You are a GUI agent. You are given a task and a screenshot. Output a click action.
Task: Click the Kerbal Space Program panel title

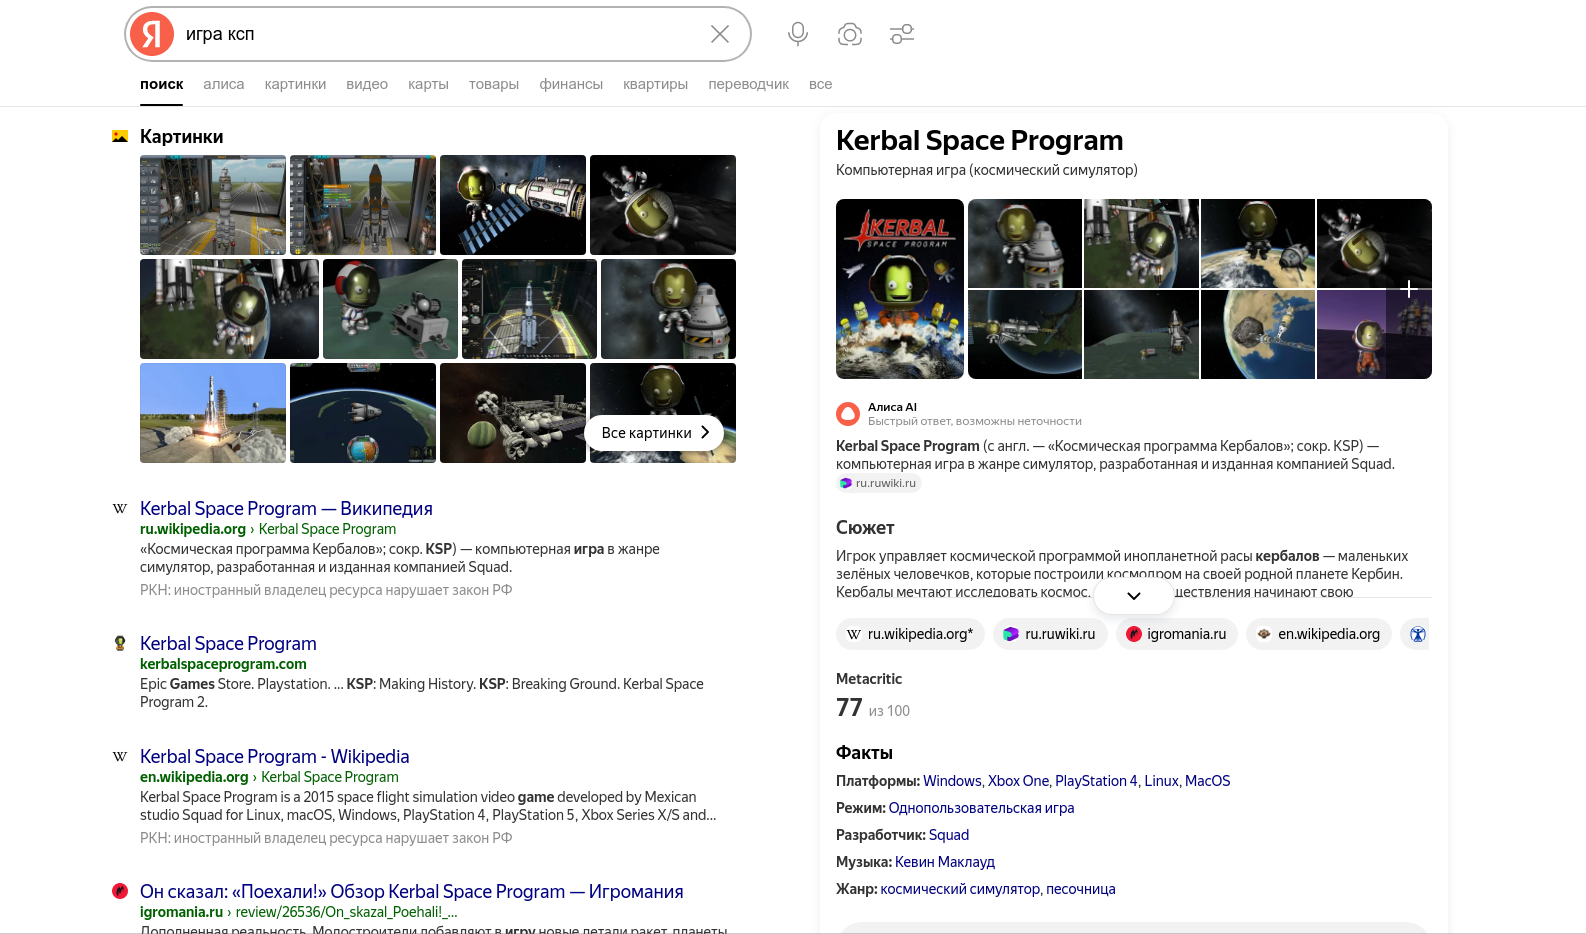[979, 140]
